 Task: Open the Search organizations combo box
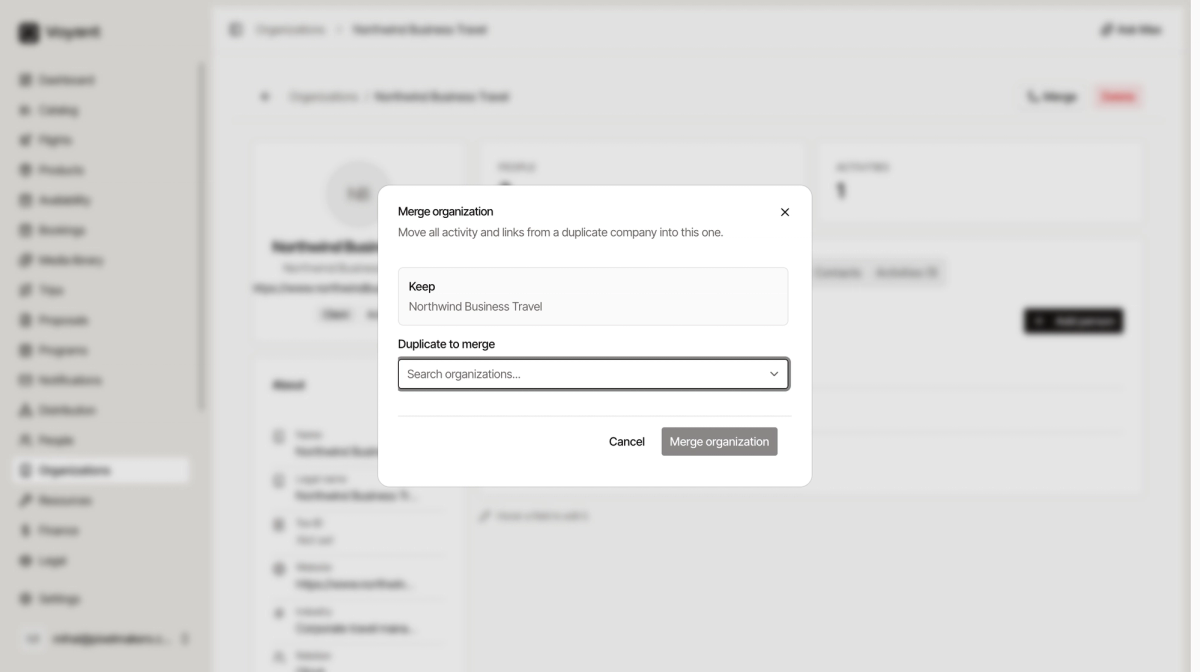[x=593, y=374]
